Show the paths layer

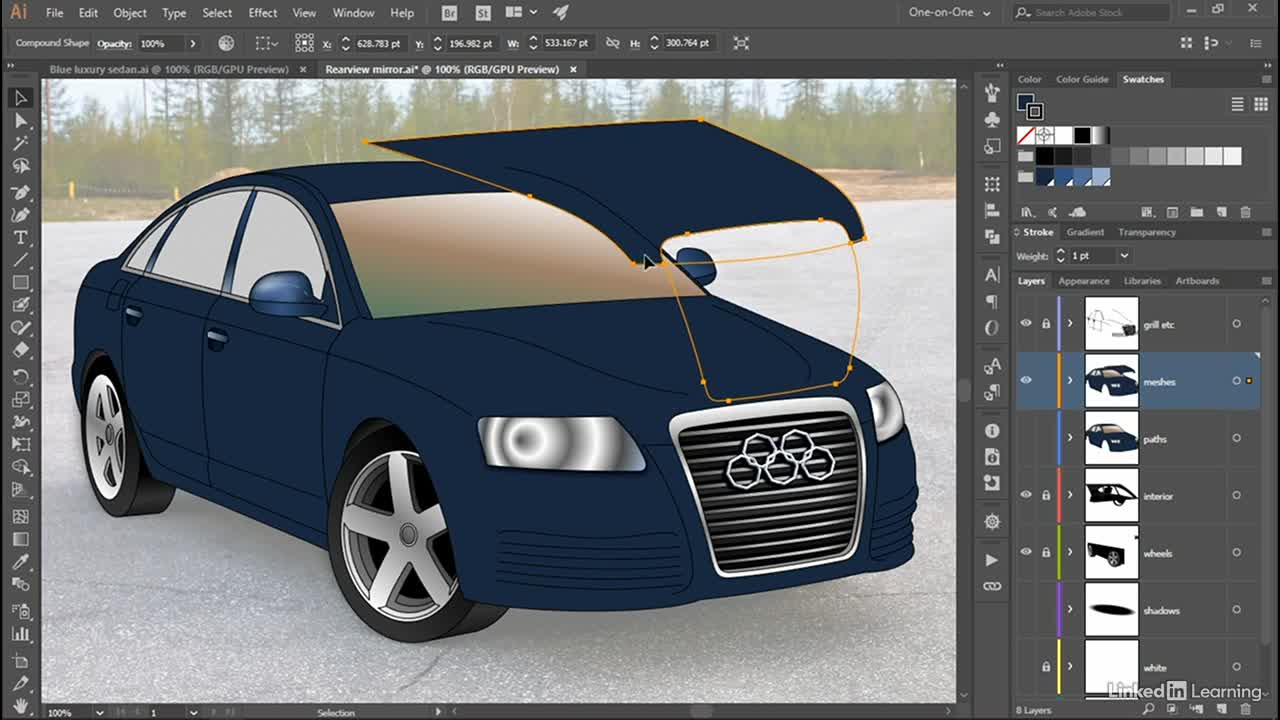coord(1026,438)
